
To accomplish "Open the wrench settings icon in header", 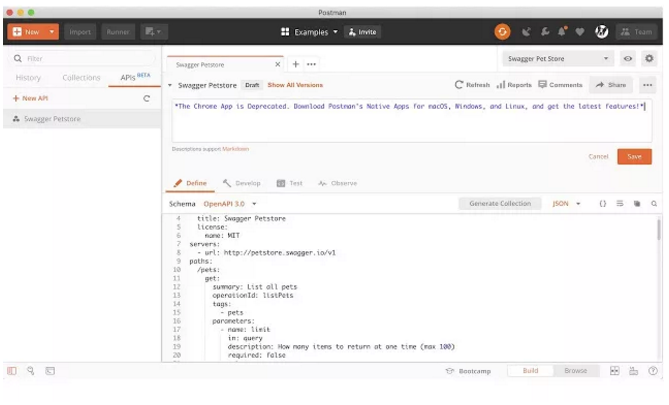I will coord(545,32).
